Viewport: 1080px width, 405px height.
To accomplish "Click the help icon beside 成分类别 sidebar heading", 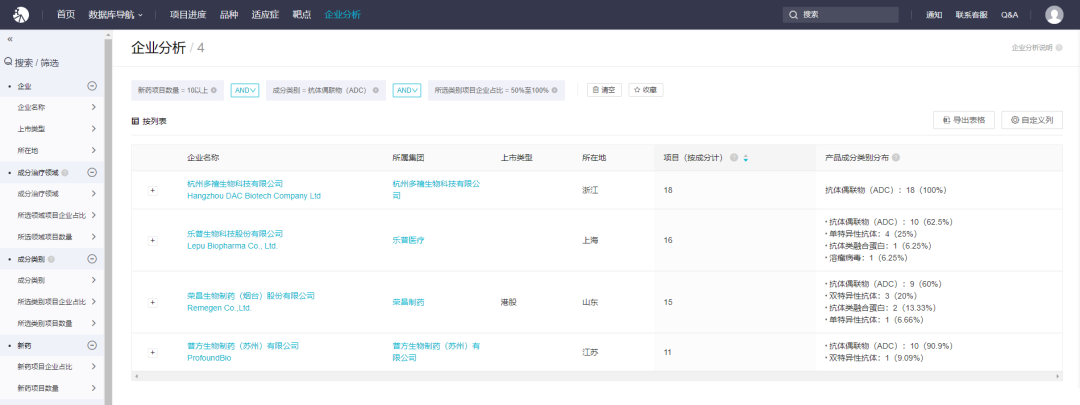I will point(51,259).
